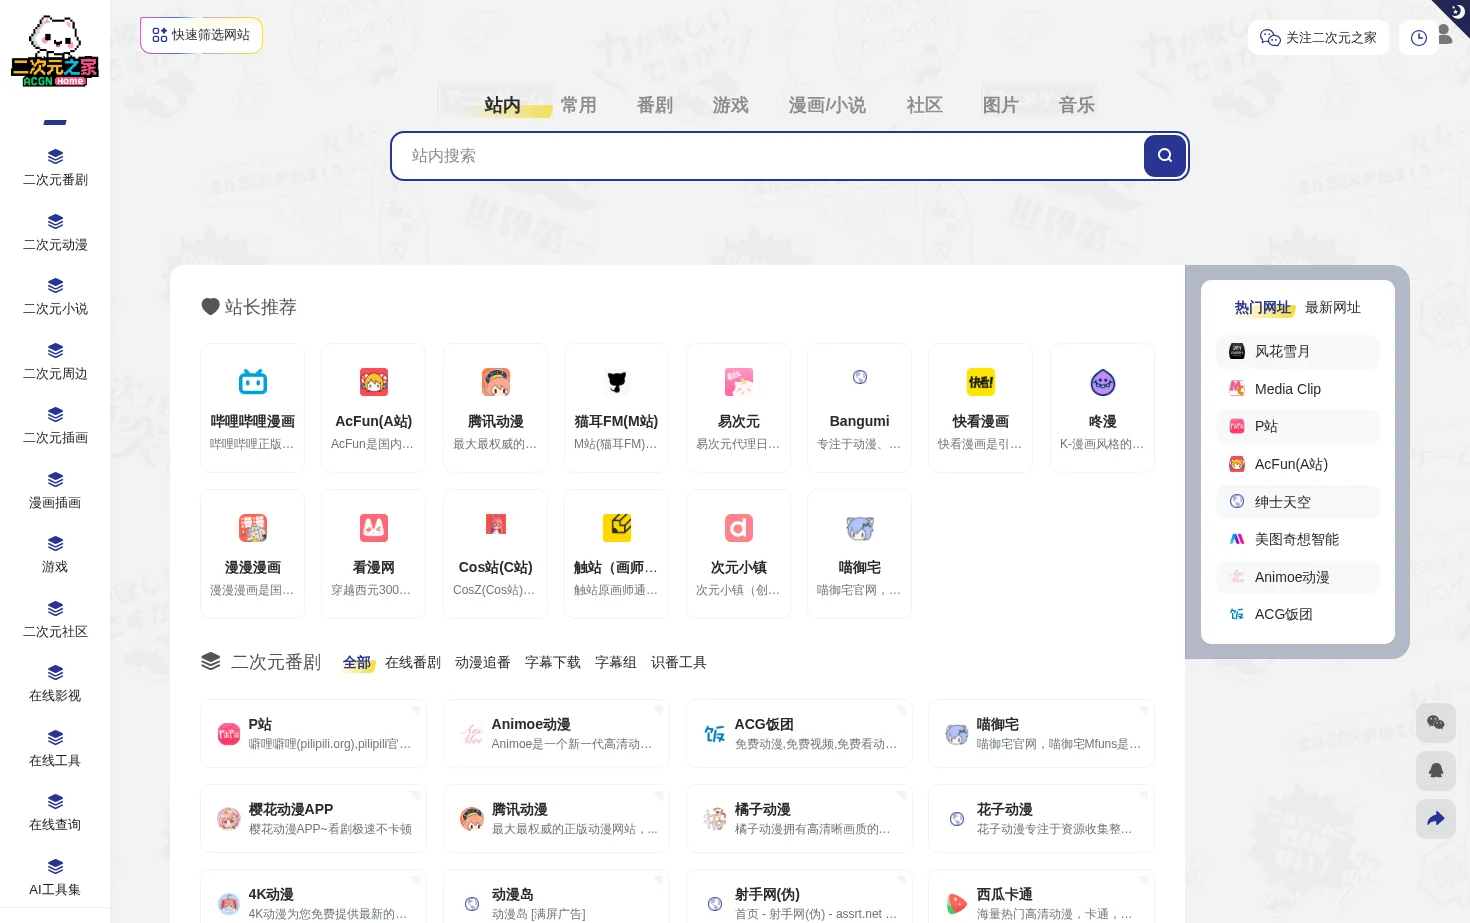The image size is (1470, 923).
Task: Select 二次元周边 in the sidebar
Action: pyautogui.click(x=55, y=362)
